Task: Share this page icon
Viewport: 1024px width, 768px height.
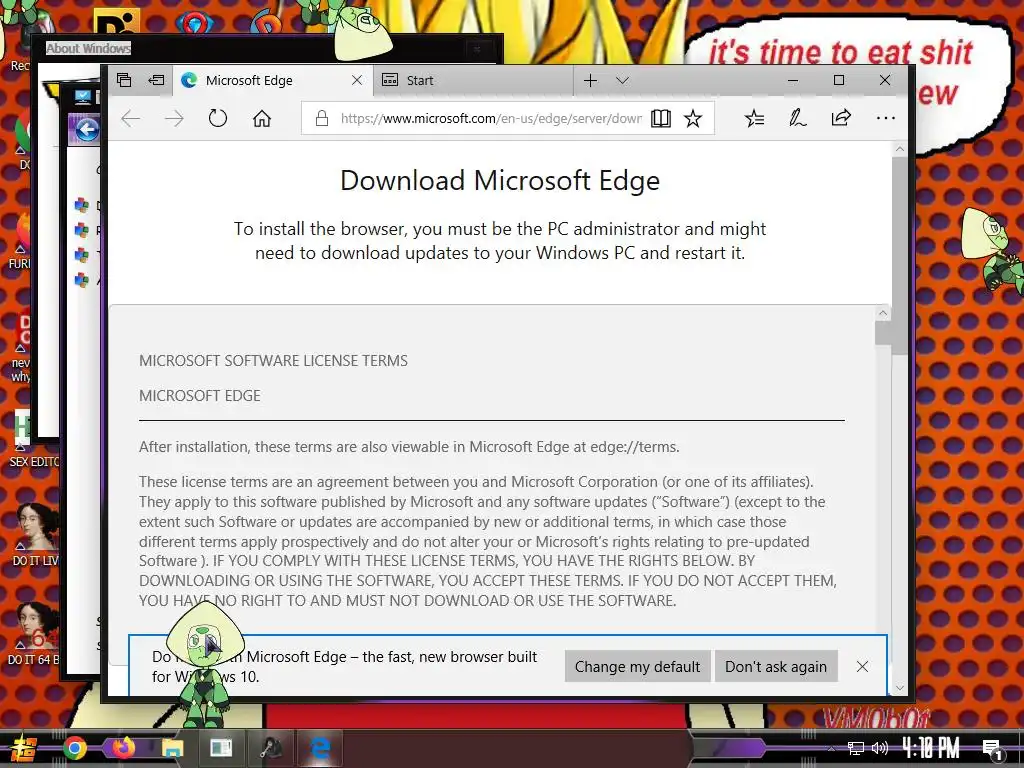Action: [x=841, y=118]
